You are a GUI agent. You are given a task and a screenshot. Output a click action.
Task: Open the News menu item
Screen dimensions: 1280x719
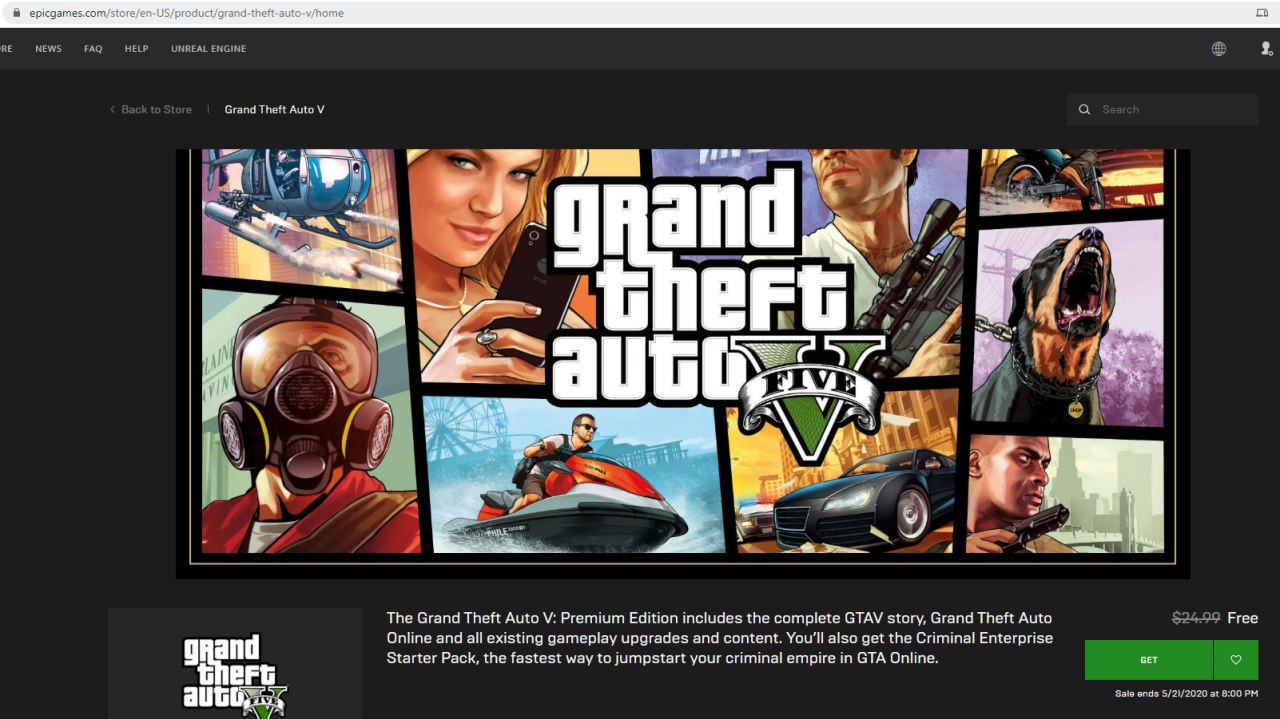pos(48,49)
